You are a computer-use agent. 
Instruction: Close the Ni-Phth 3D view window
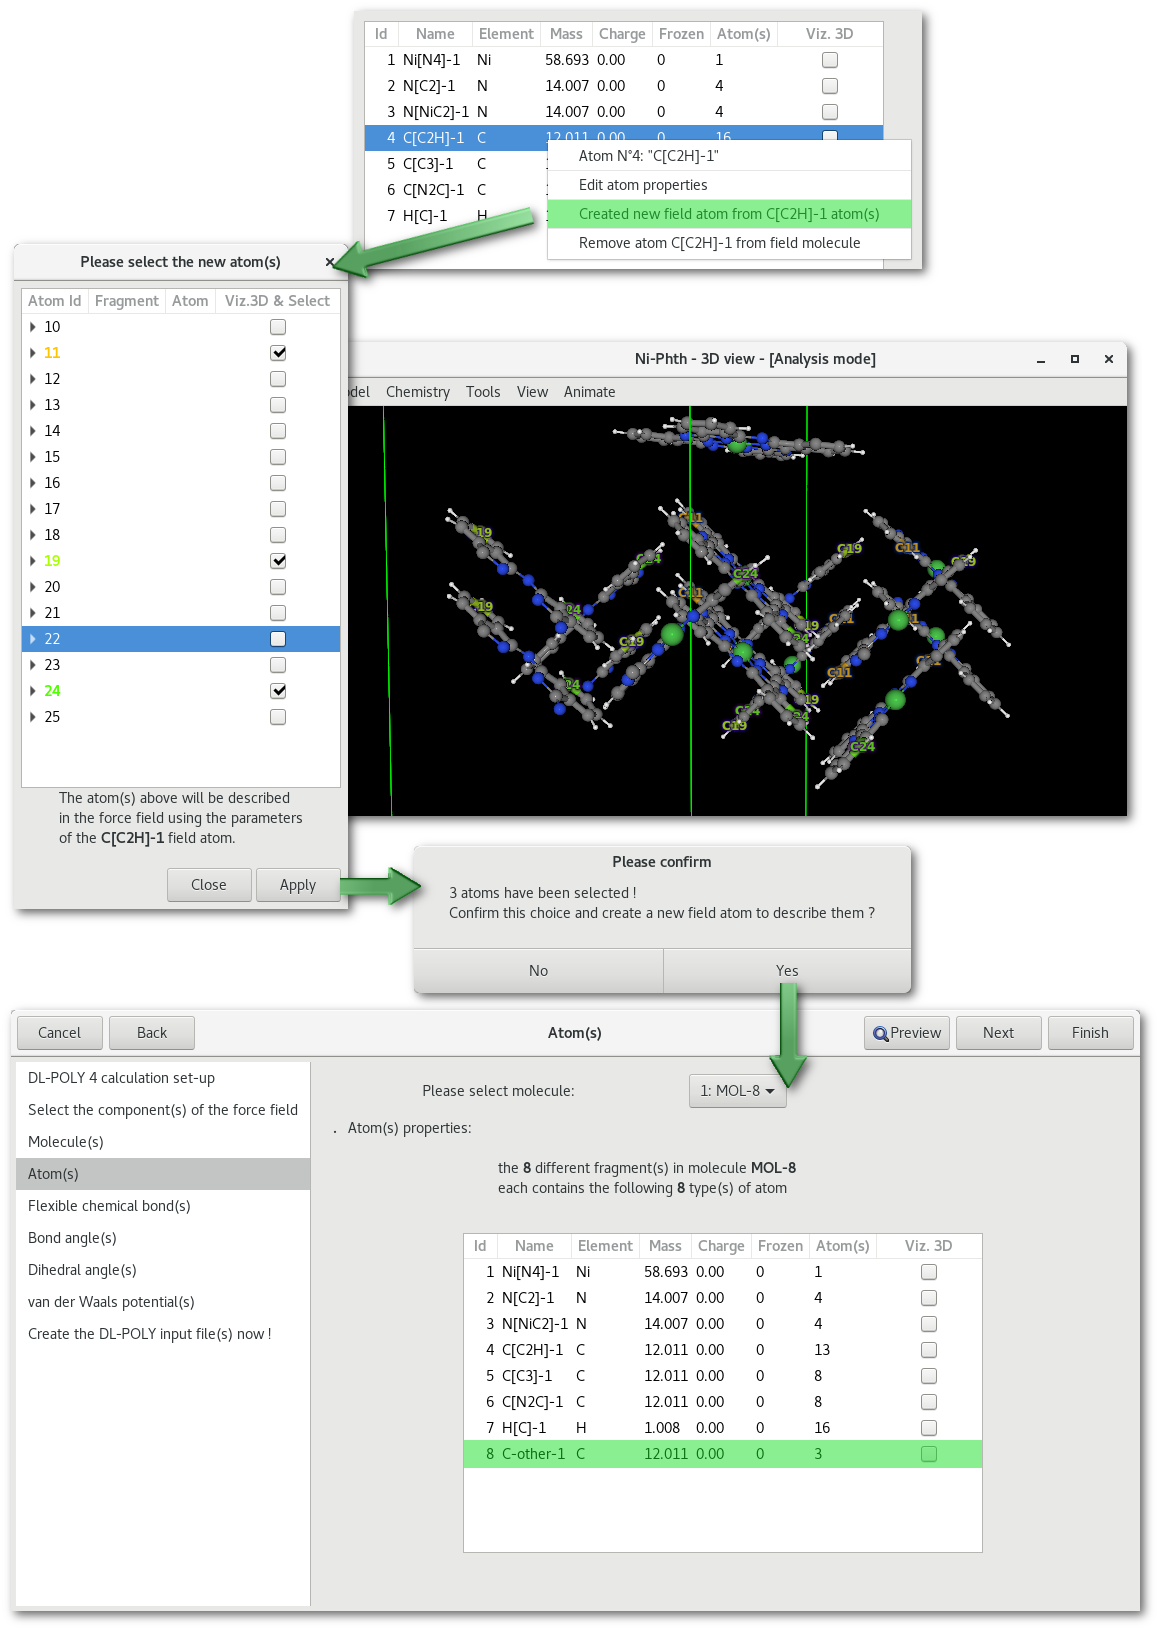(1109, 359)
